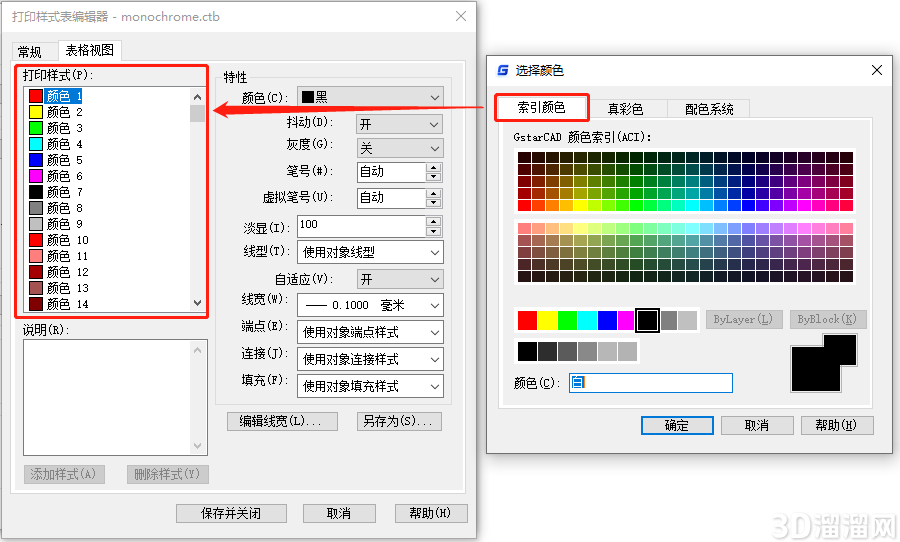Select 颜色 13 in plot style list
Screen dimensions: 900x542
59,288
